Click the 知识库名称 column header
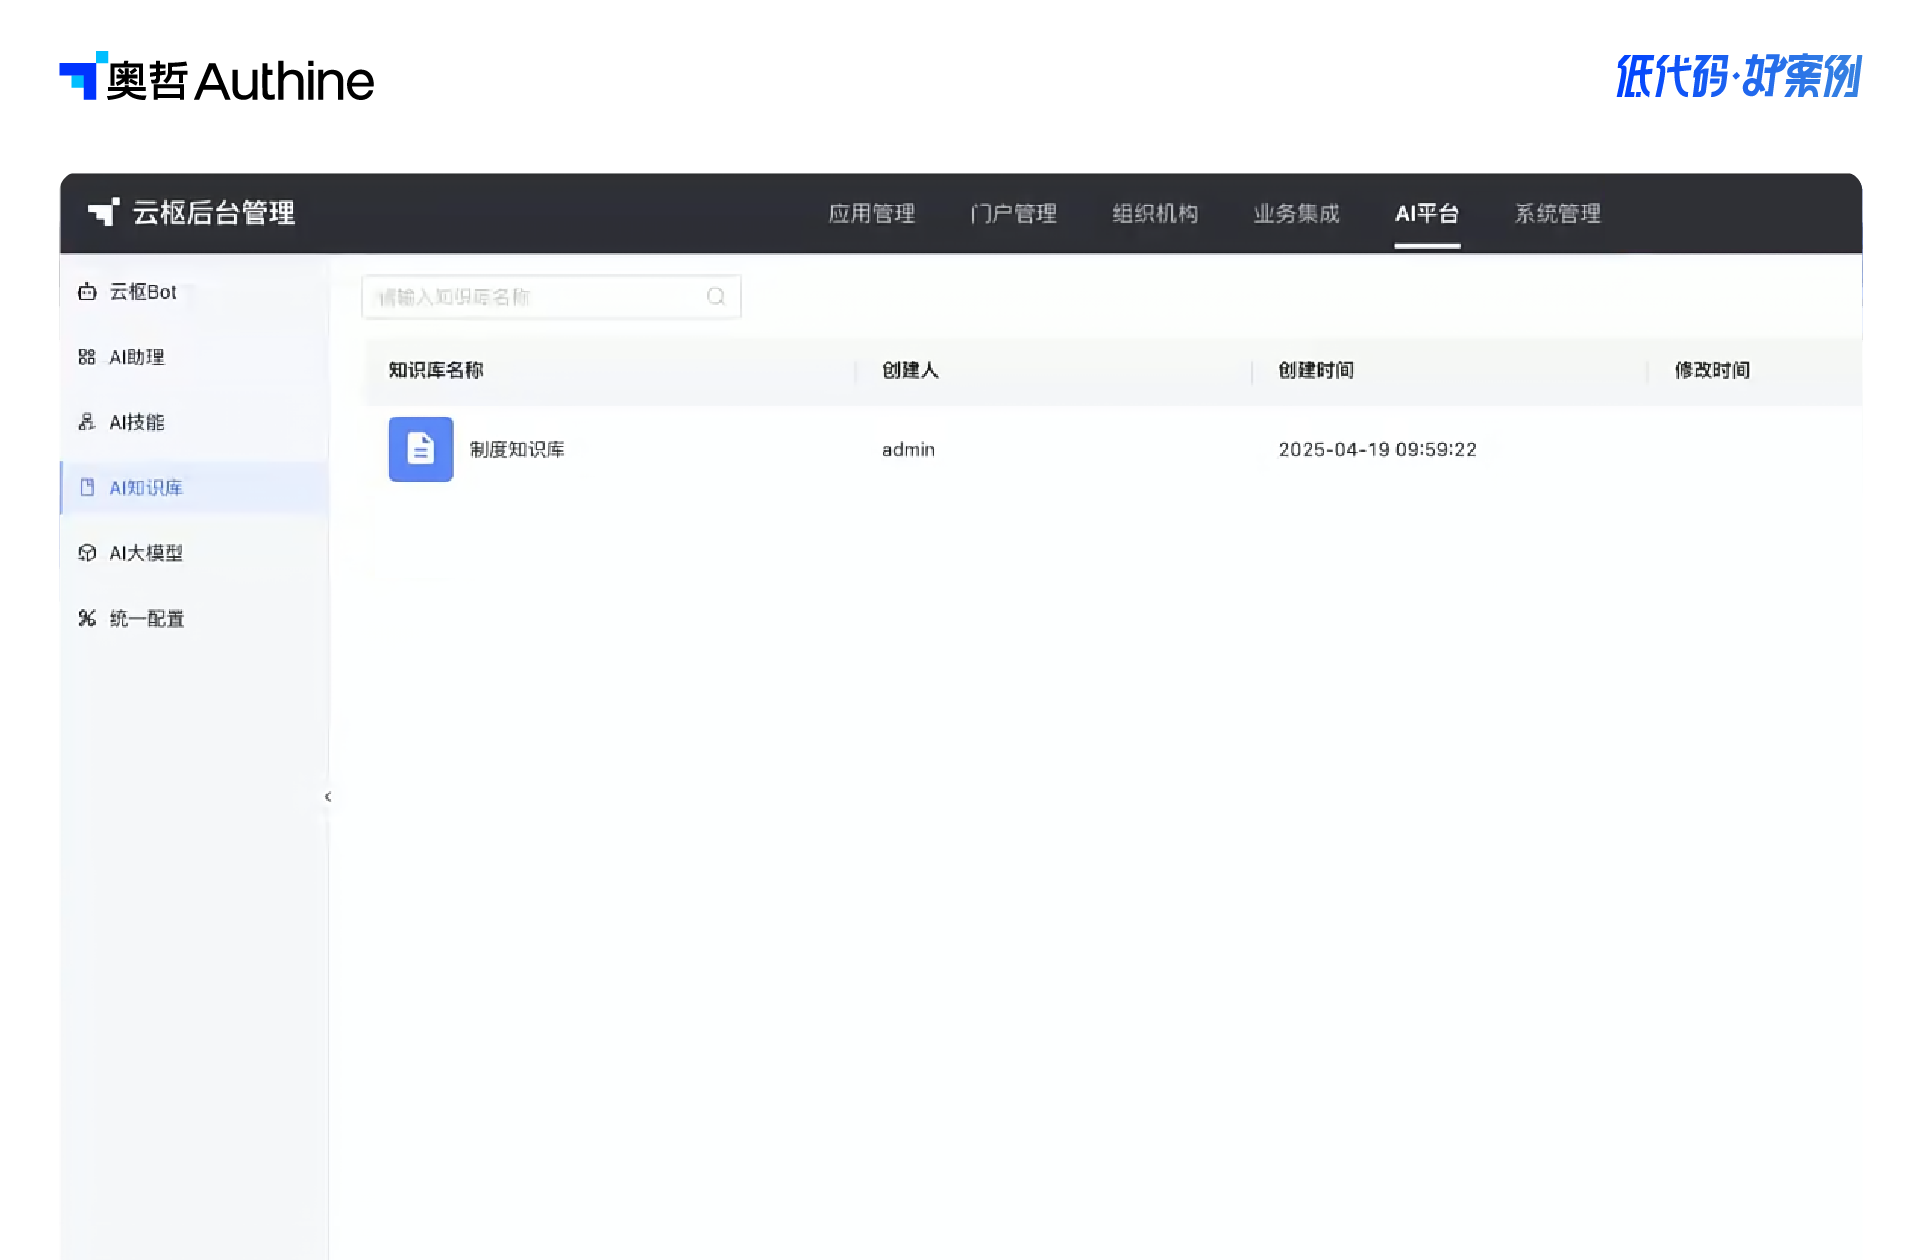Screen dimensions: 1921x1260 (436, 370)
